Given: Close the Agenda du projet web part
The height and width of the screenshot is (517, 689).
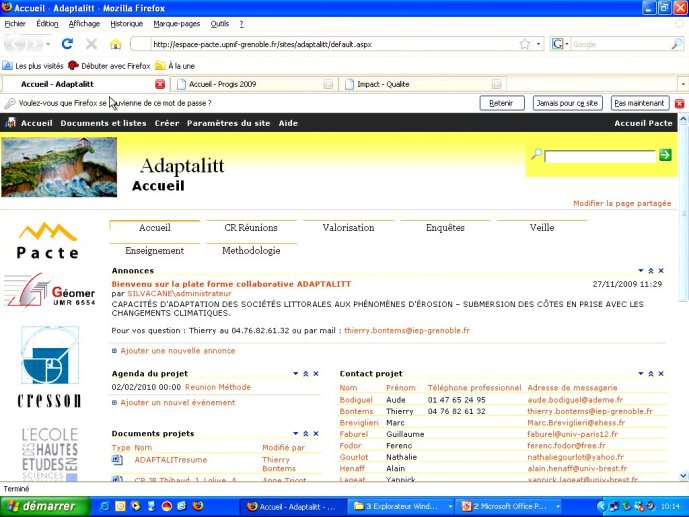Looking at the screenshot, I should point(316,374).
